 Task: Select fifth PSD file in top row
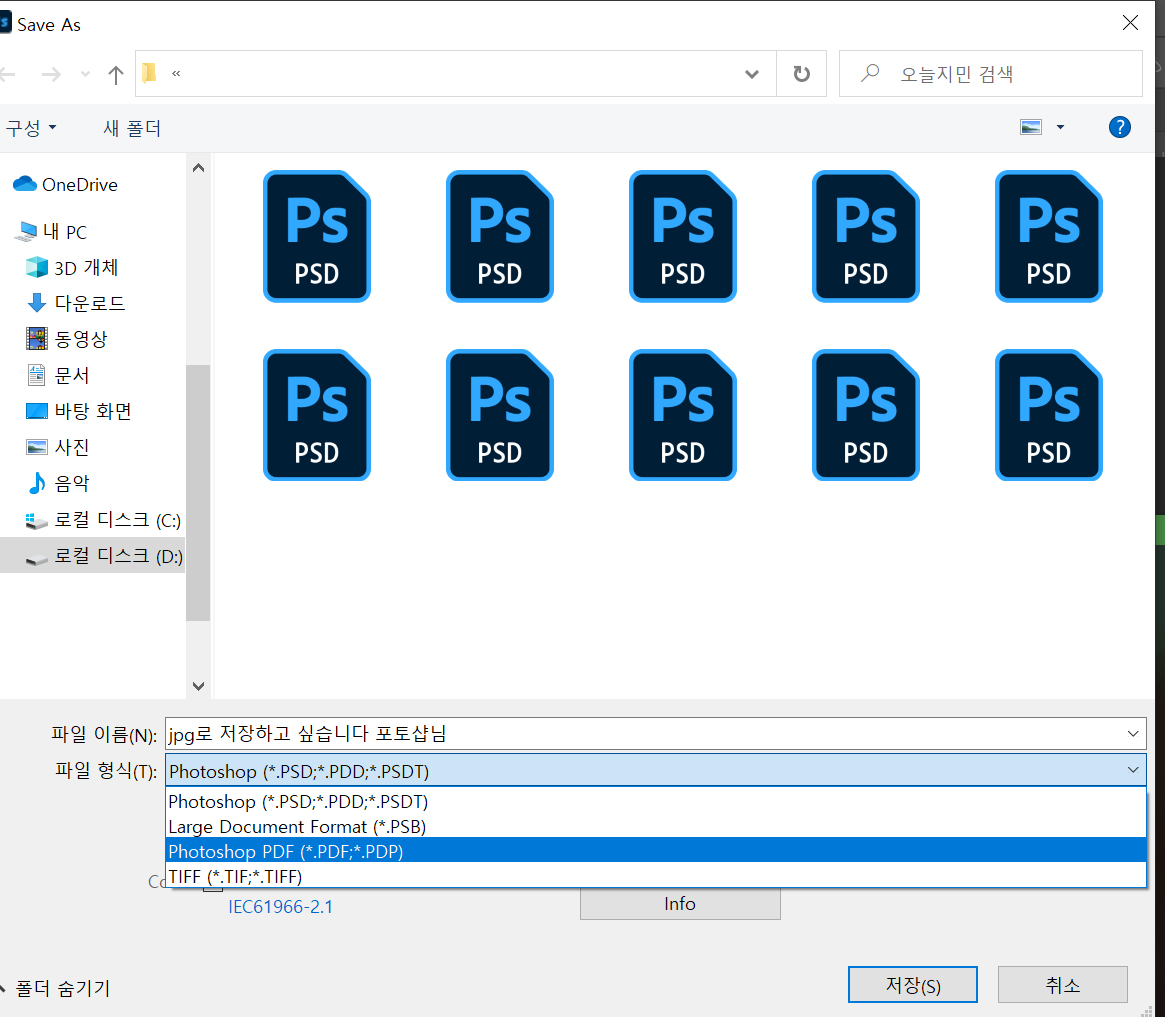click(1048, 236)
